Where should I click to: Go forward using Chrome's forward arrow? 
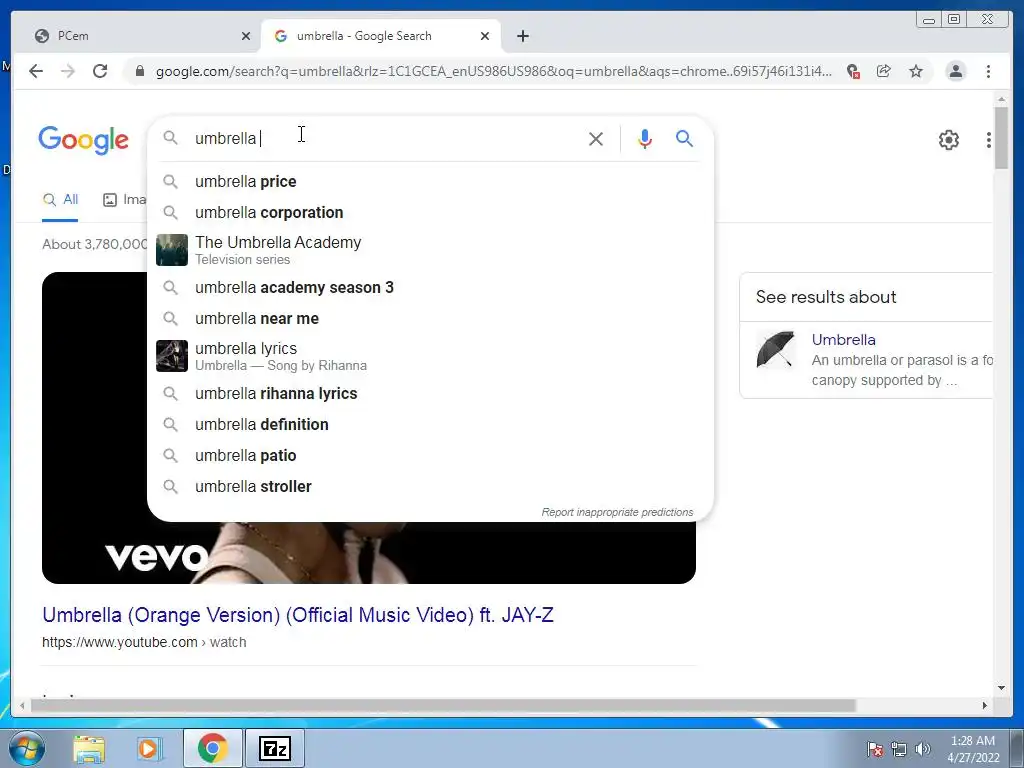point(68,71)
